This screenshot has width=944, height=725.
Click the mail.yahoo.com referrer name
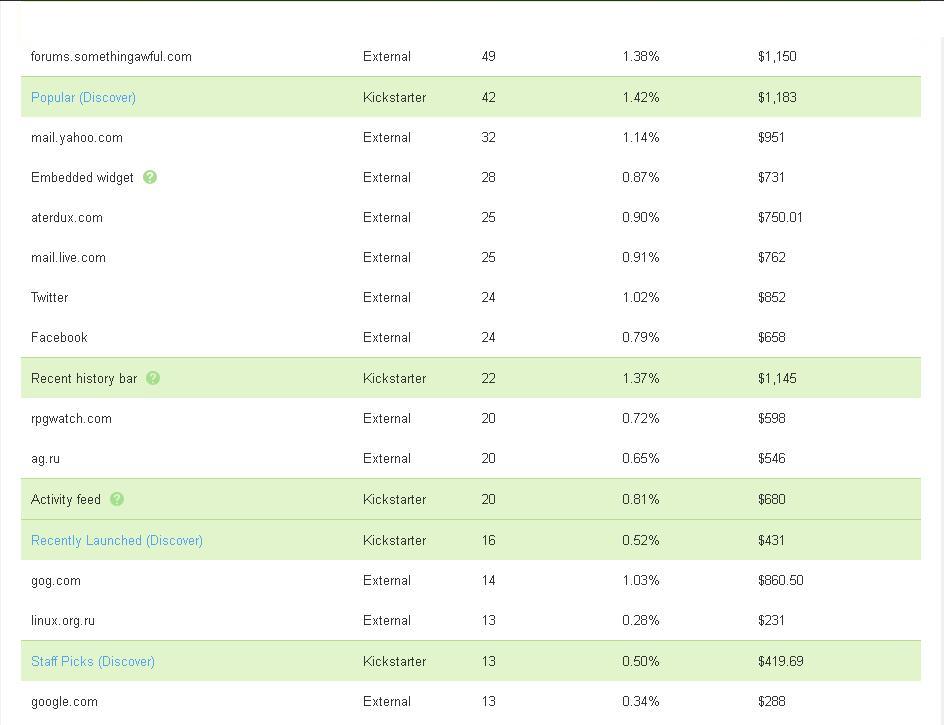coord(77,137)
